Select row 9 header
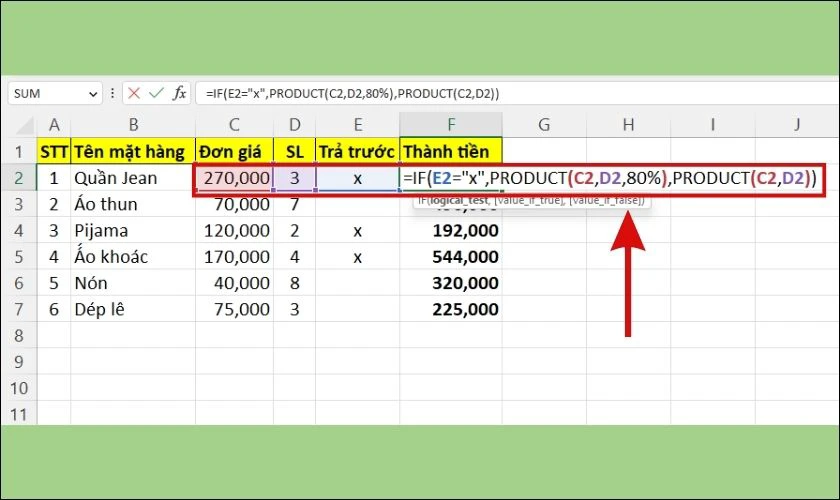This screenshot has width=840, height=500. (19, 362)
